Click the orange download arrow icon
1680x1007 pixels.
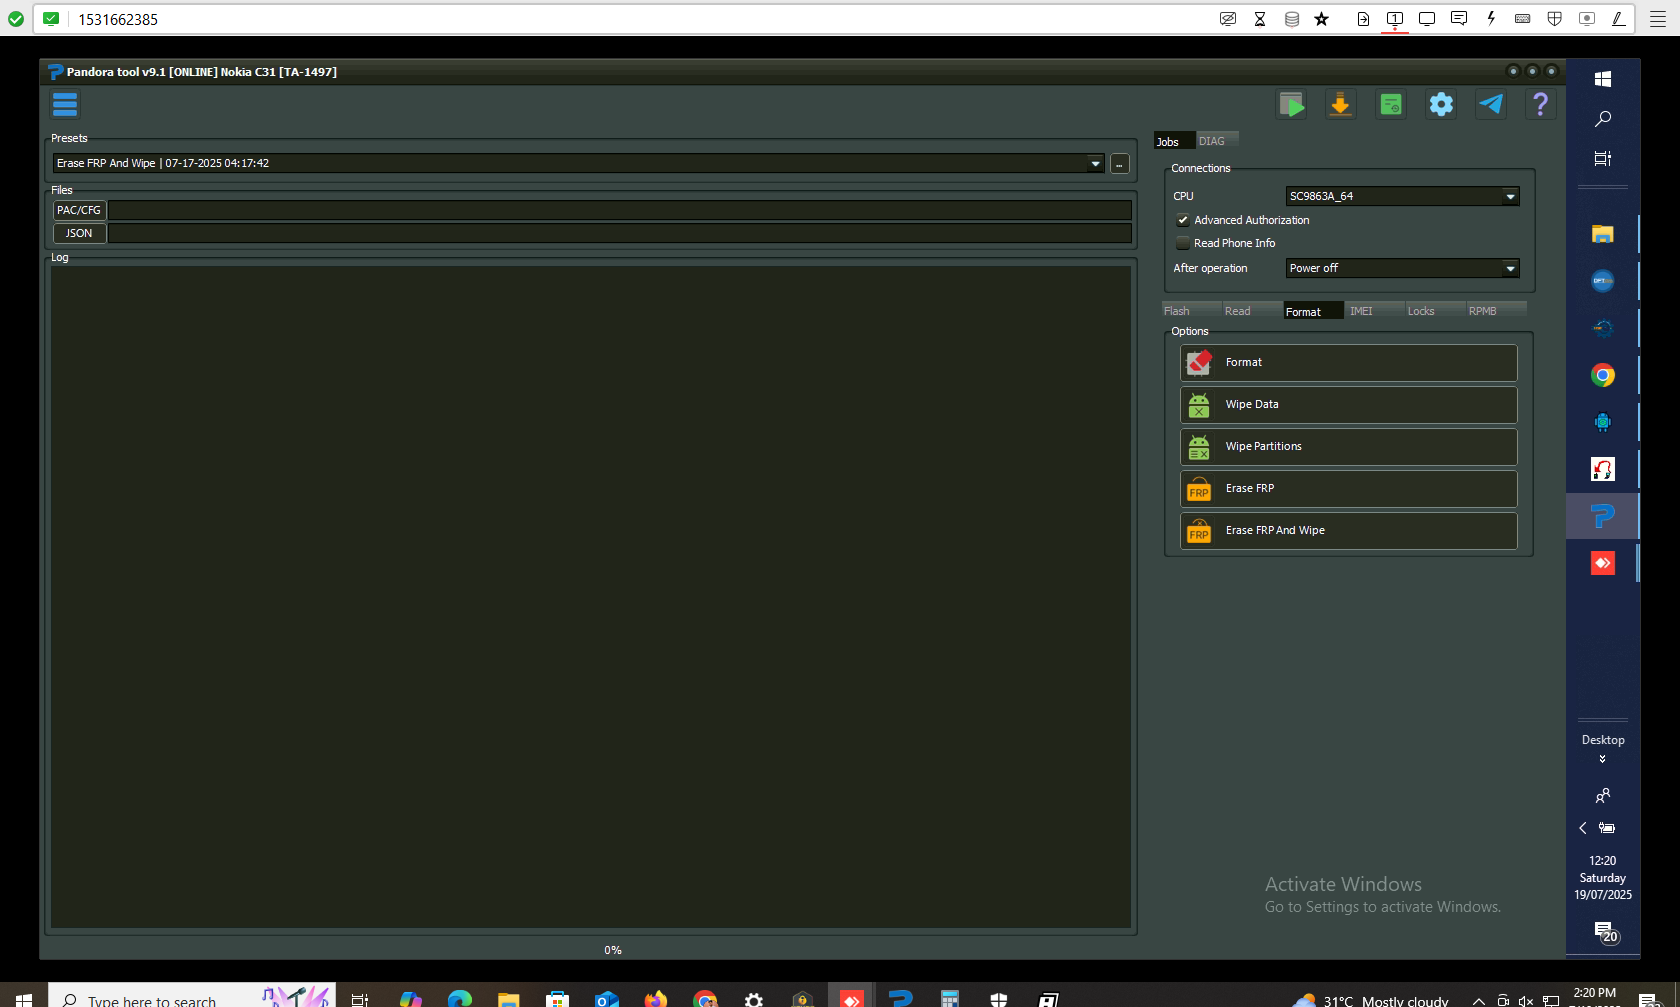1341,104
